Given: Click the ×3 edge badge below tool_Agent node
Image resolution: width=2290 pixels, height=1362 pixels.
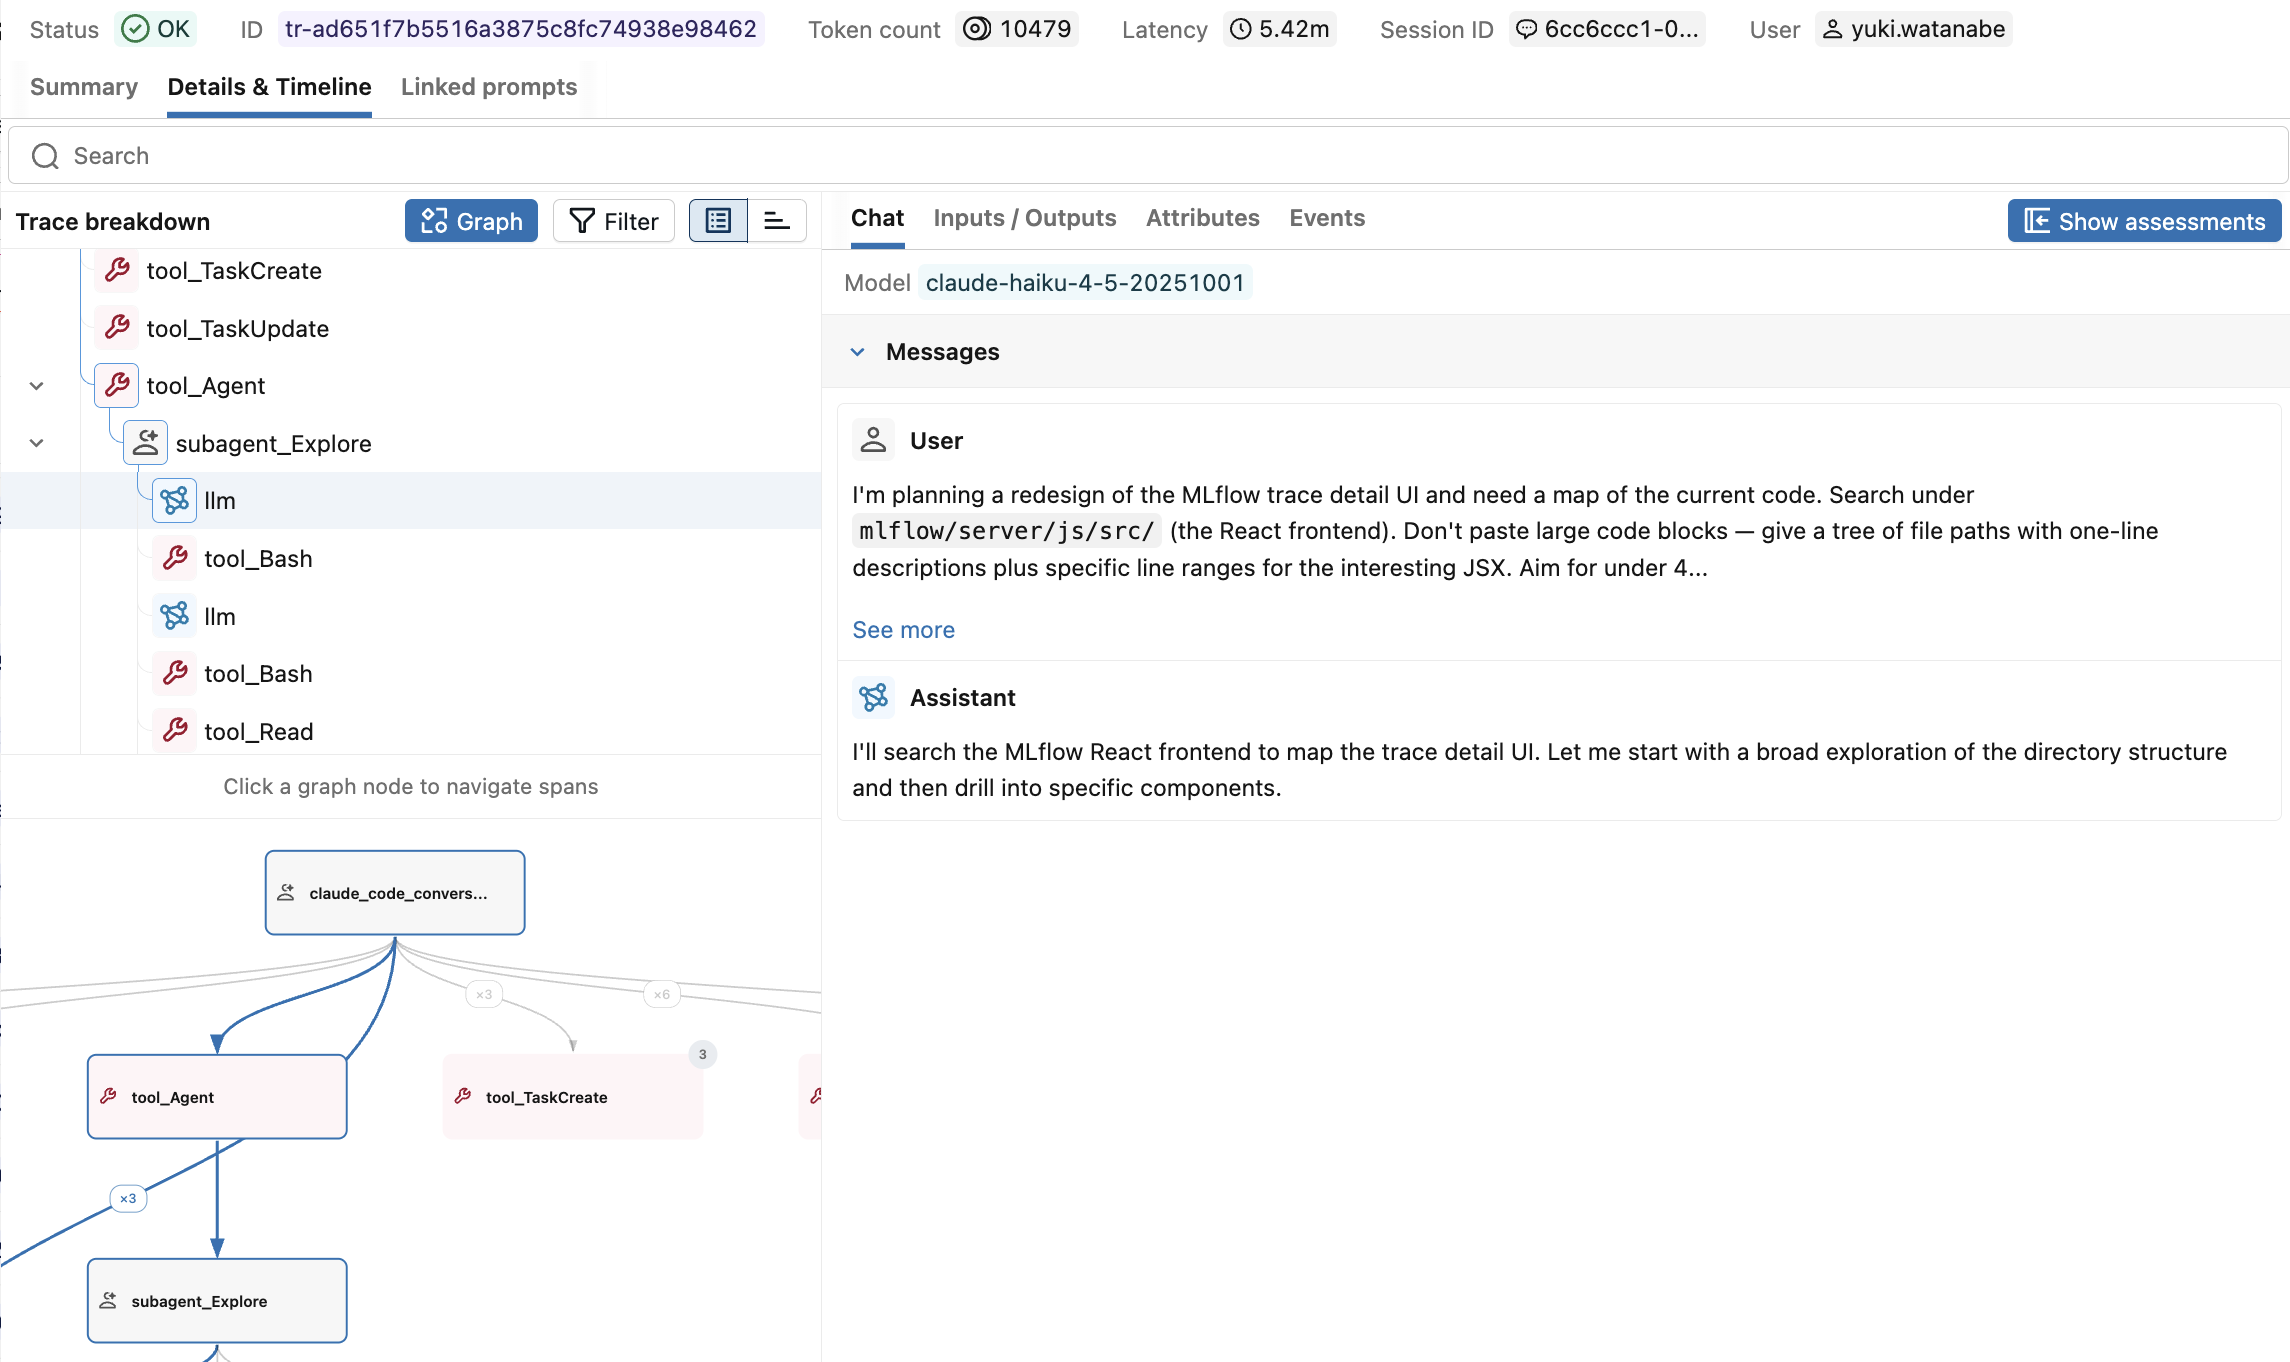Looking at the screenshot, I should [x=128, y=1198].
